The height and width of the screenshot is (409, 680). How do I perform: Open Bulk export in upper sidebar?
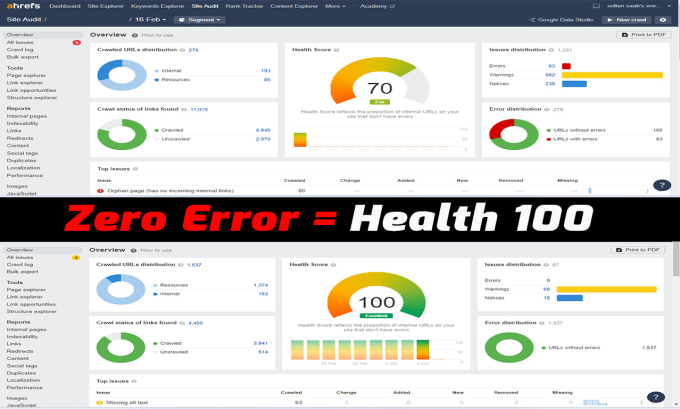click(23, 57)
